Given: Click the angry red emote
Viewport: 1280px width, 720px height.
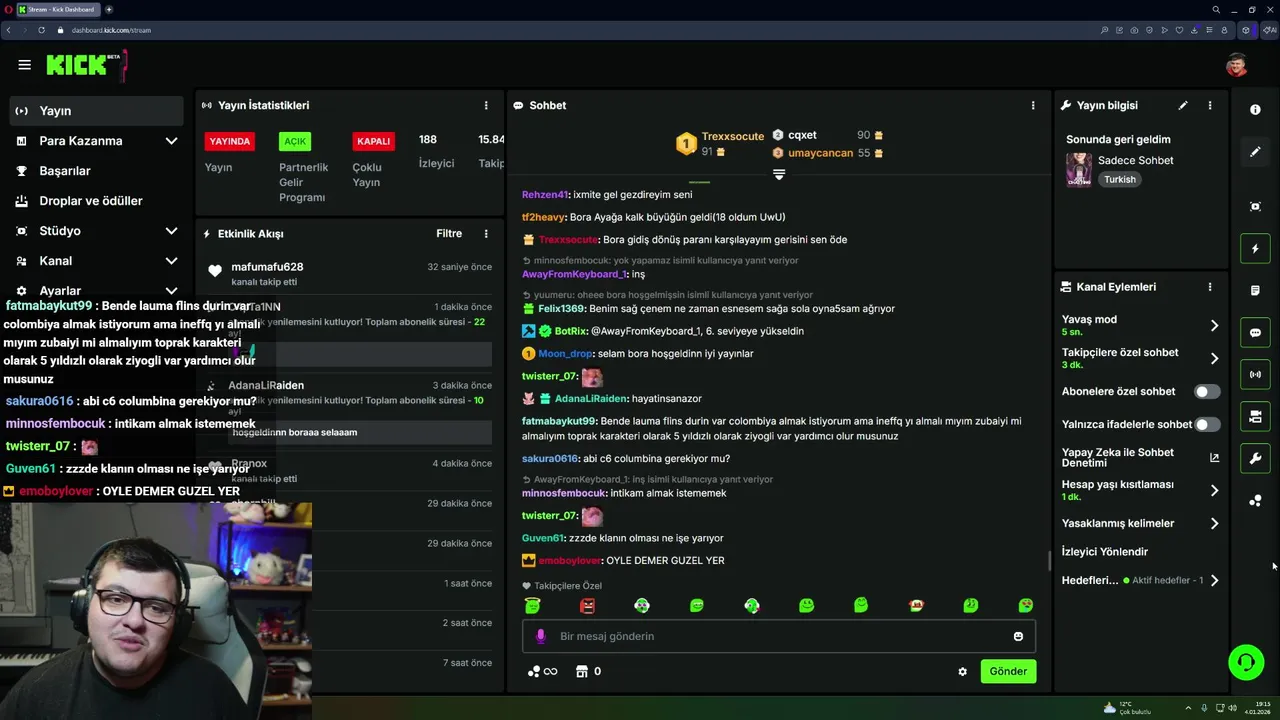Looking at the screenshot, I should pyautogui.click(x=587, y=605).
